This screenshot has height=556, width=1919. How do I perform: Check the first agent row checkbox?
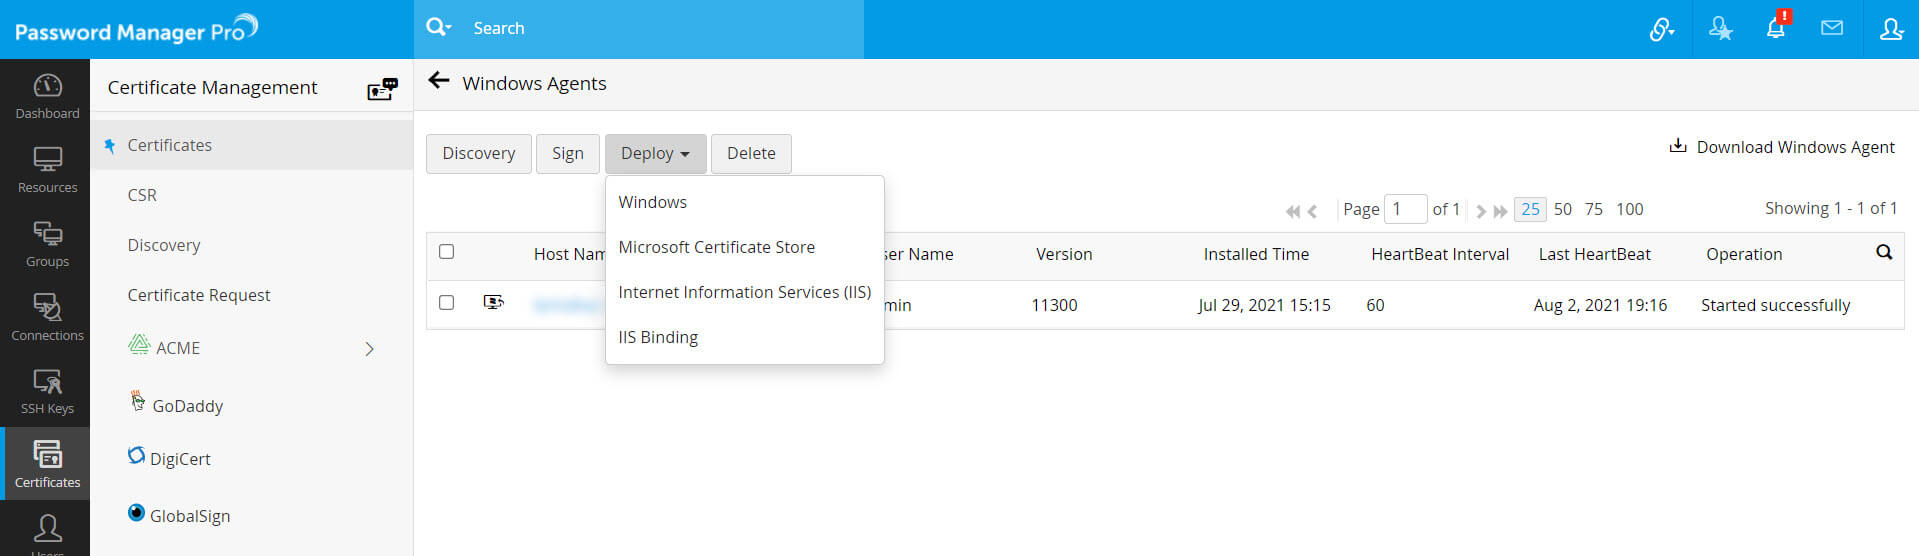click(x=447, y=303)
